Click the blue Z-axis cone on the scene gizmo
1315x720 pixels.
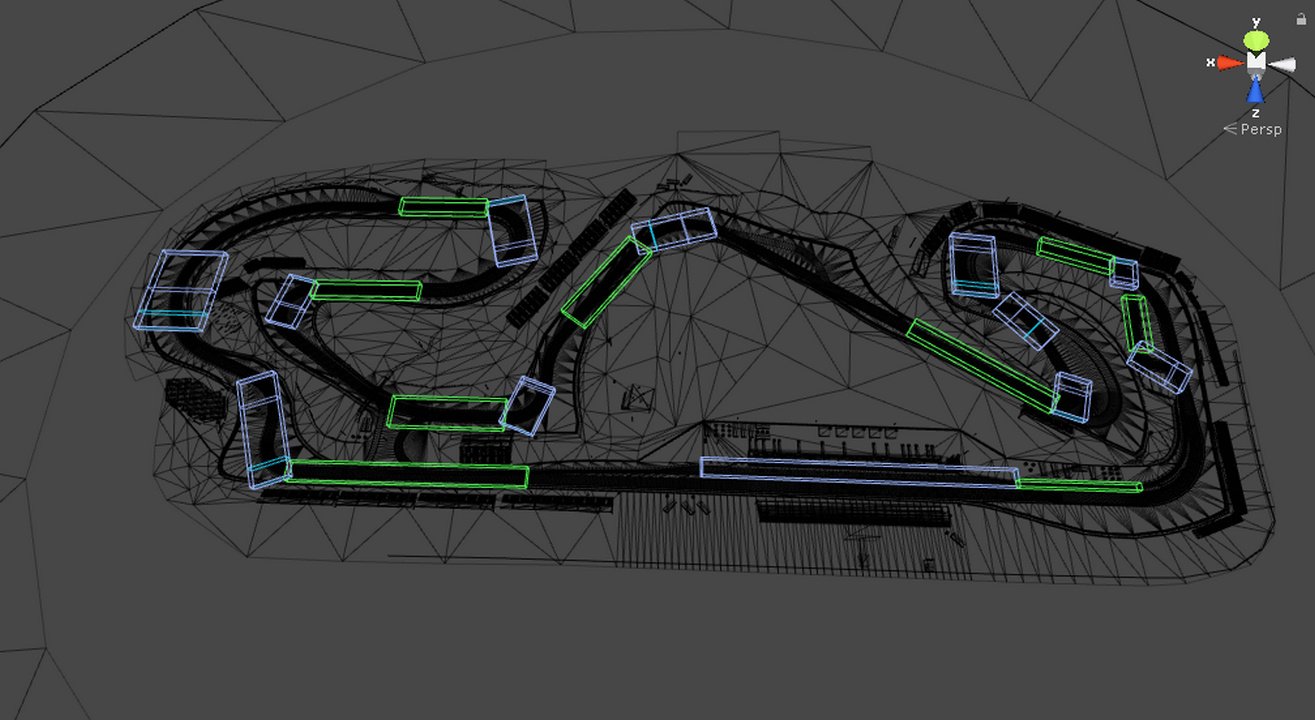1255,88
